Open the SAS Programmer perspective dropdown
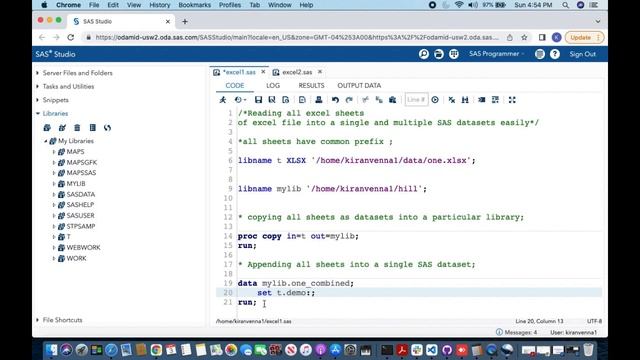The width and height of the screenshot is (640, 360). point(496,54)
